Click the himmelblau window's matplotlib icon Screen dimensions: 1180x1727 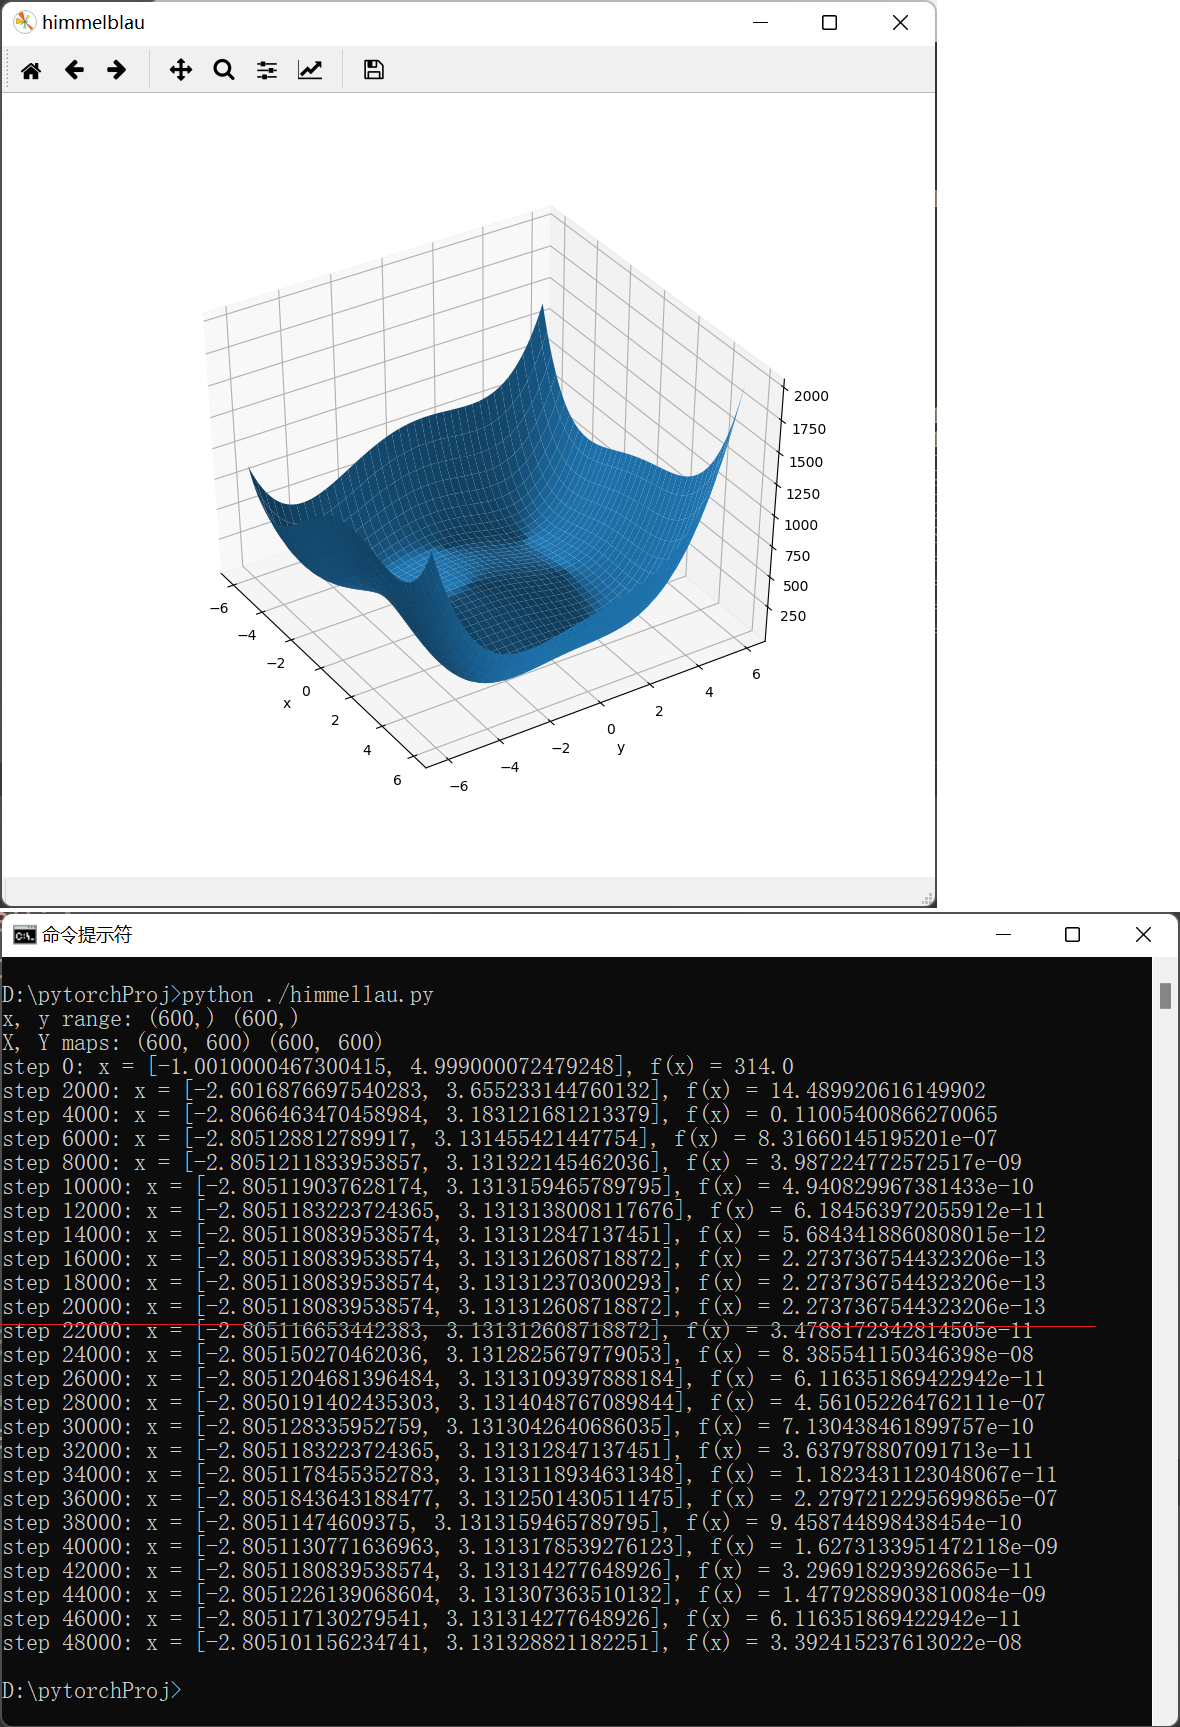(x=24, y=22)
